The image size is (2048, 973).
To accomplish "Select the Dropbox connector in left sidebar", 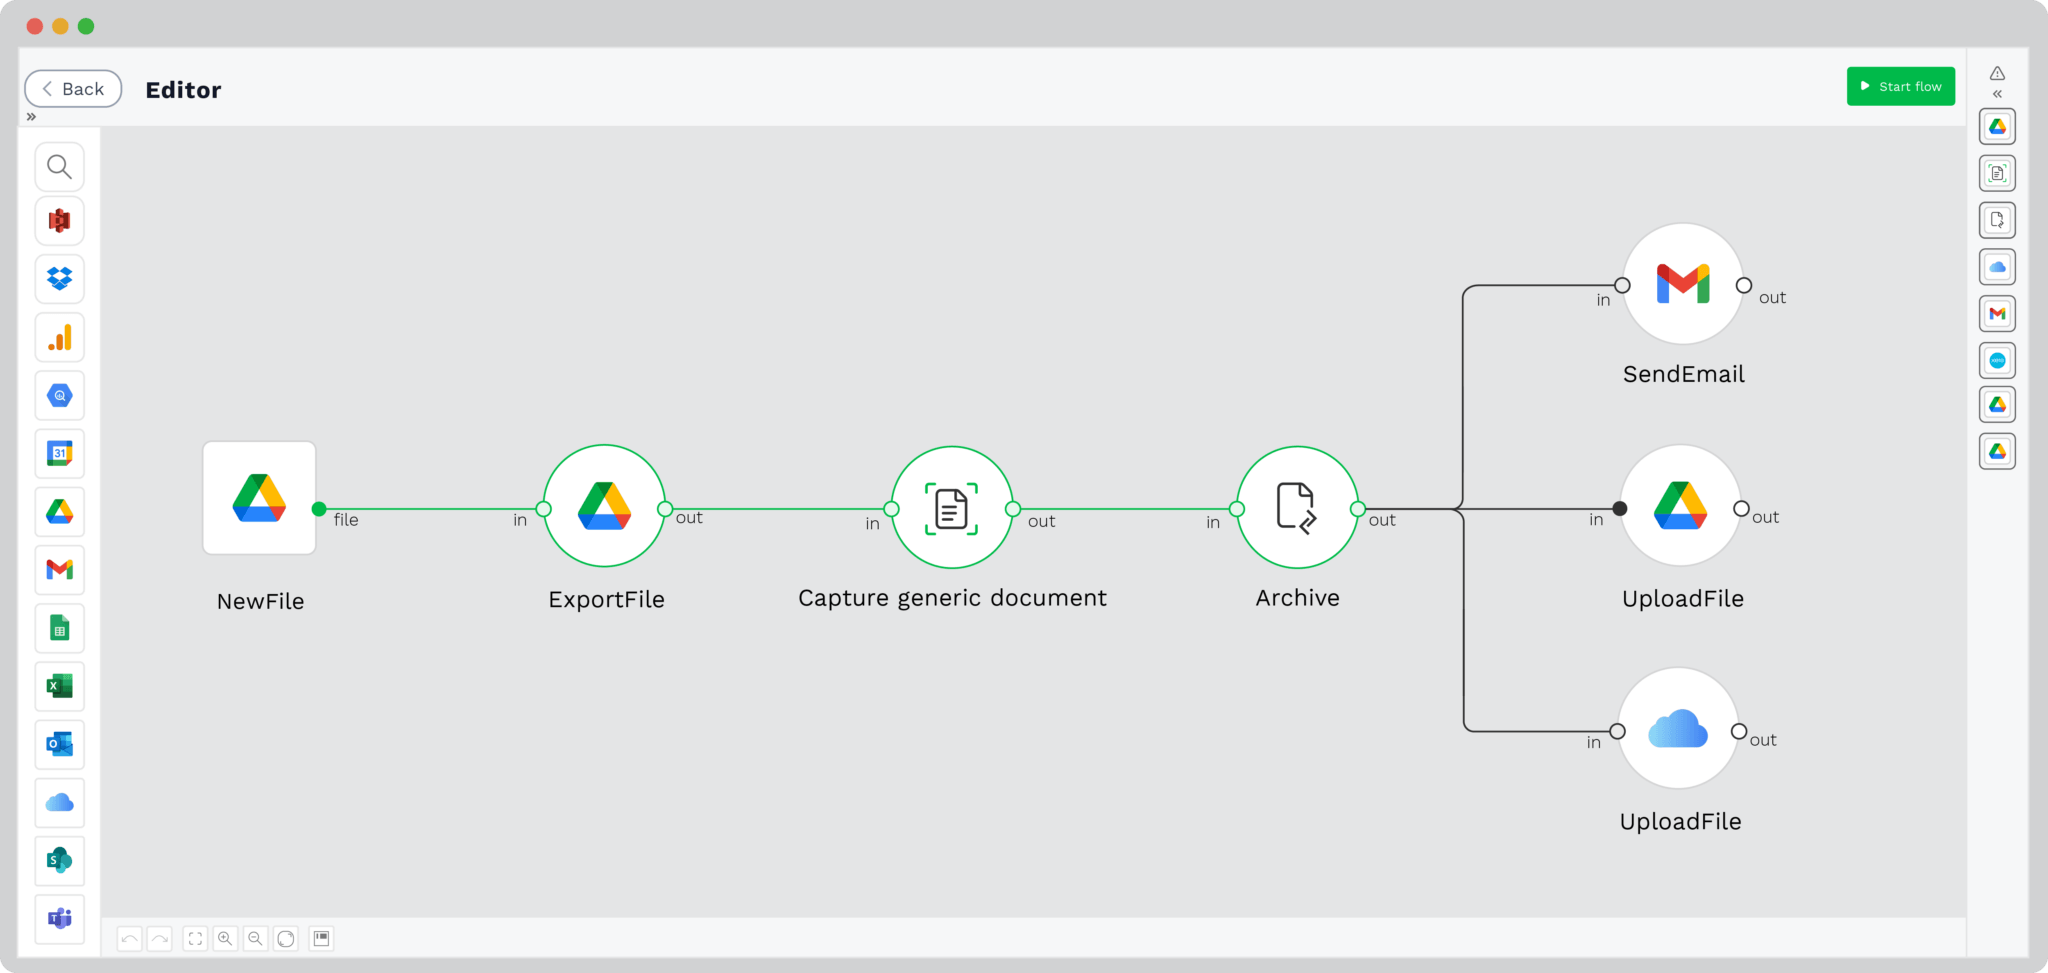I will coord(59,279).
